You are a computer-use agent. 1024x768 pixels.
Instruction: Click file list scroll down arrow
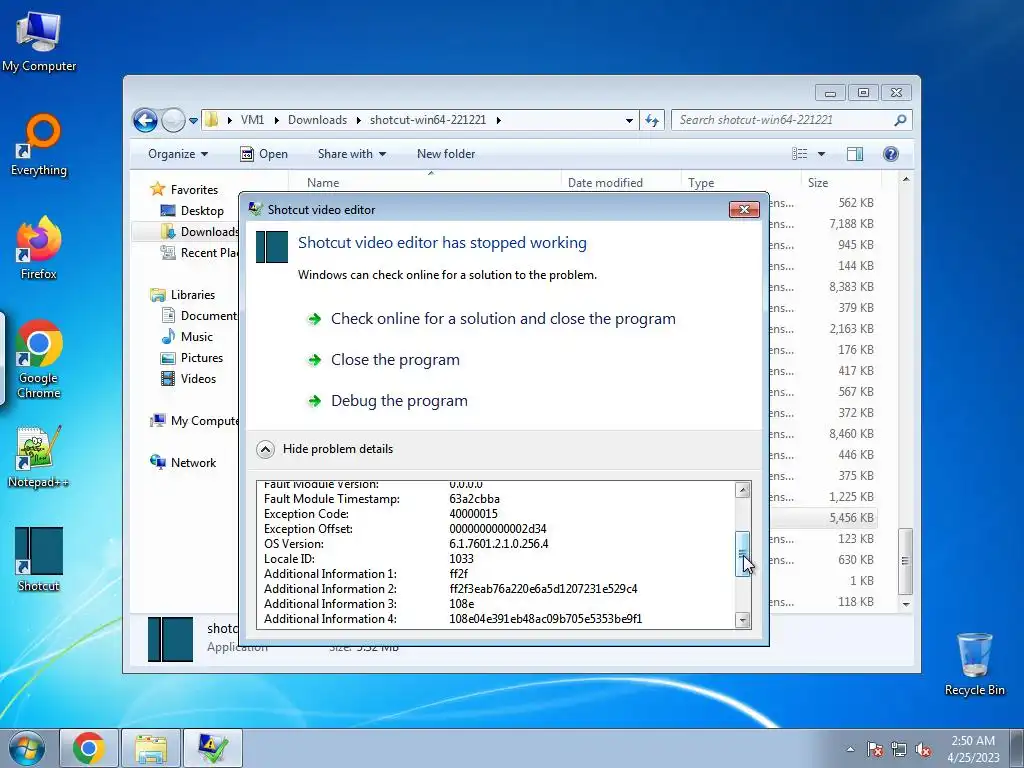pos(905,604)
